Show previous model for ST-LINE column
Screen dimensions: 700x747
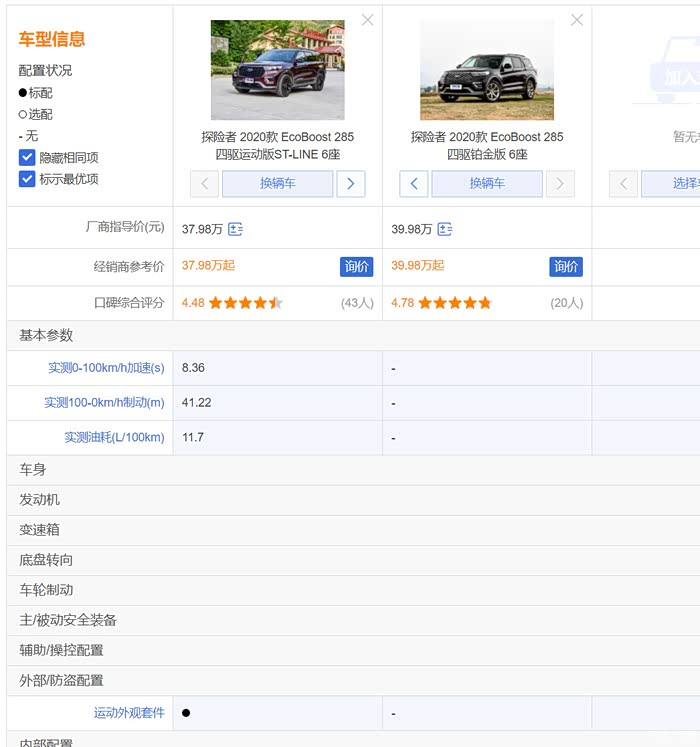coord(204,183)
